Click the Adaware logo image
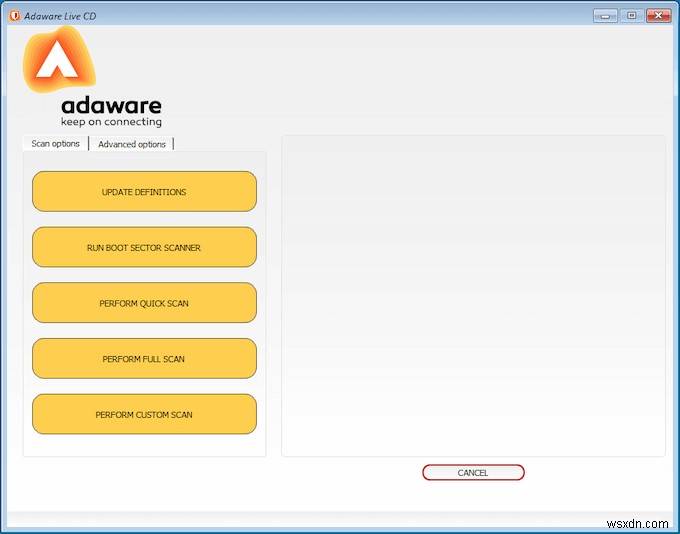This screenshot has width=680, height=534. tap(59, 59)
